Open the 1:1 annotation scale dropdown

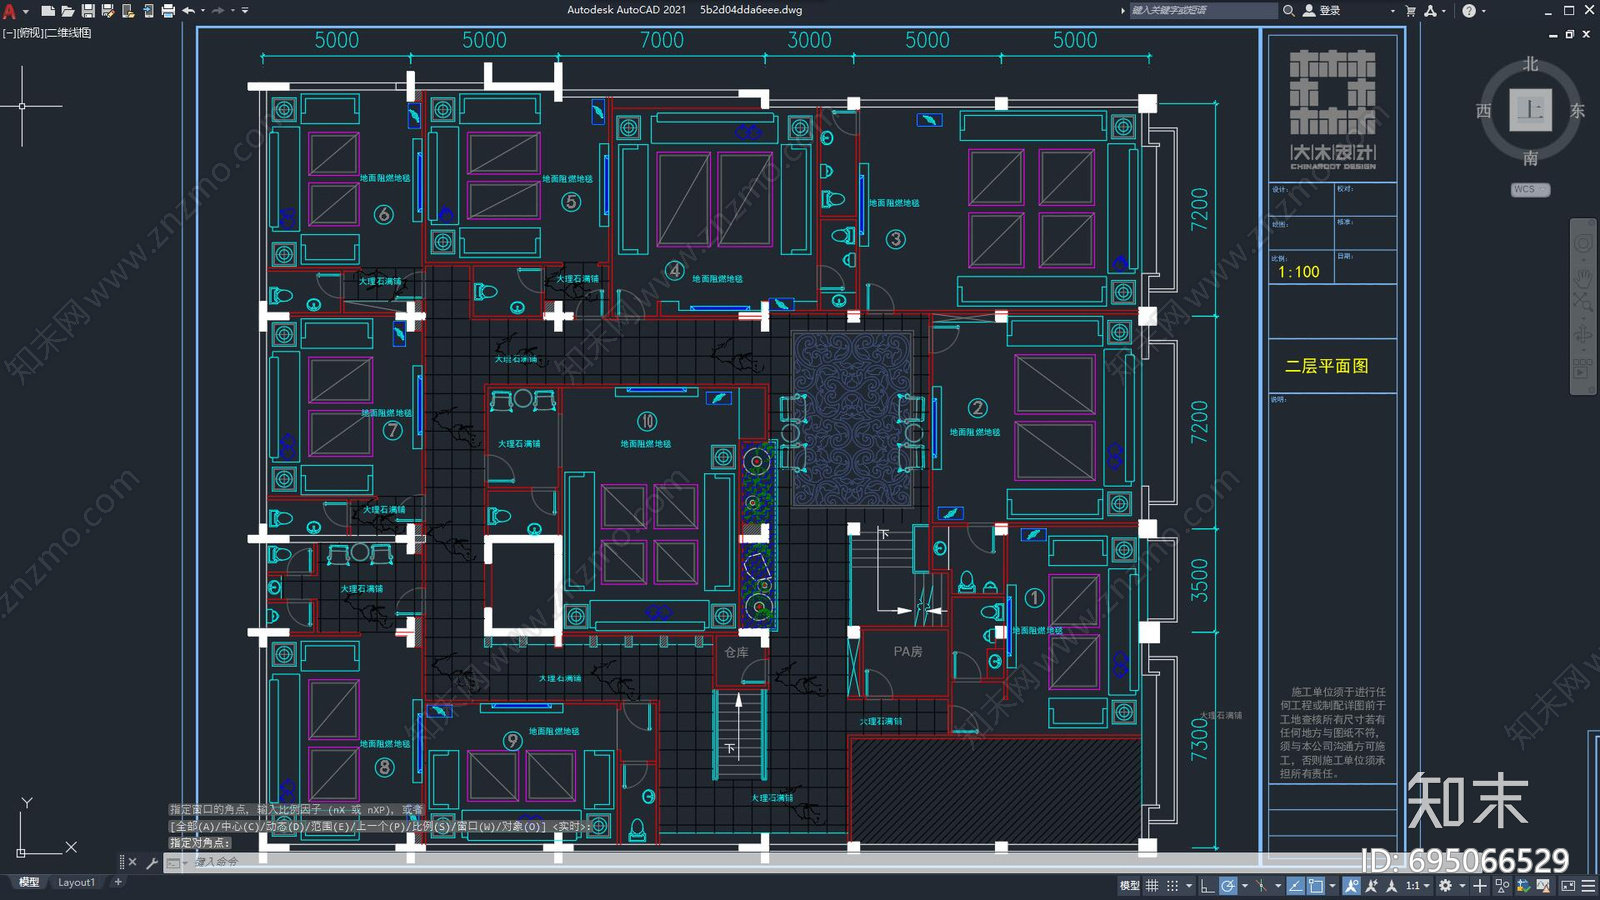[x=1418, y=886]
